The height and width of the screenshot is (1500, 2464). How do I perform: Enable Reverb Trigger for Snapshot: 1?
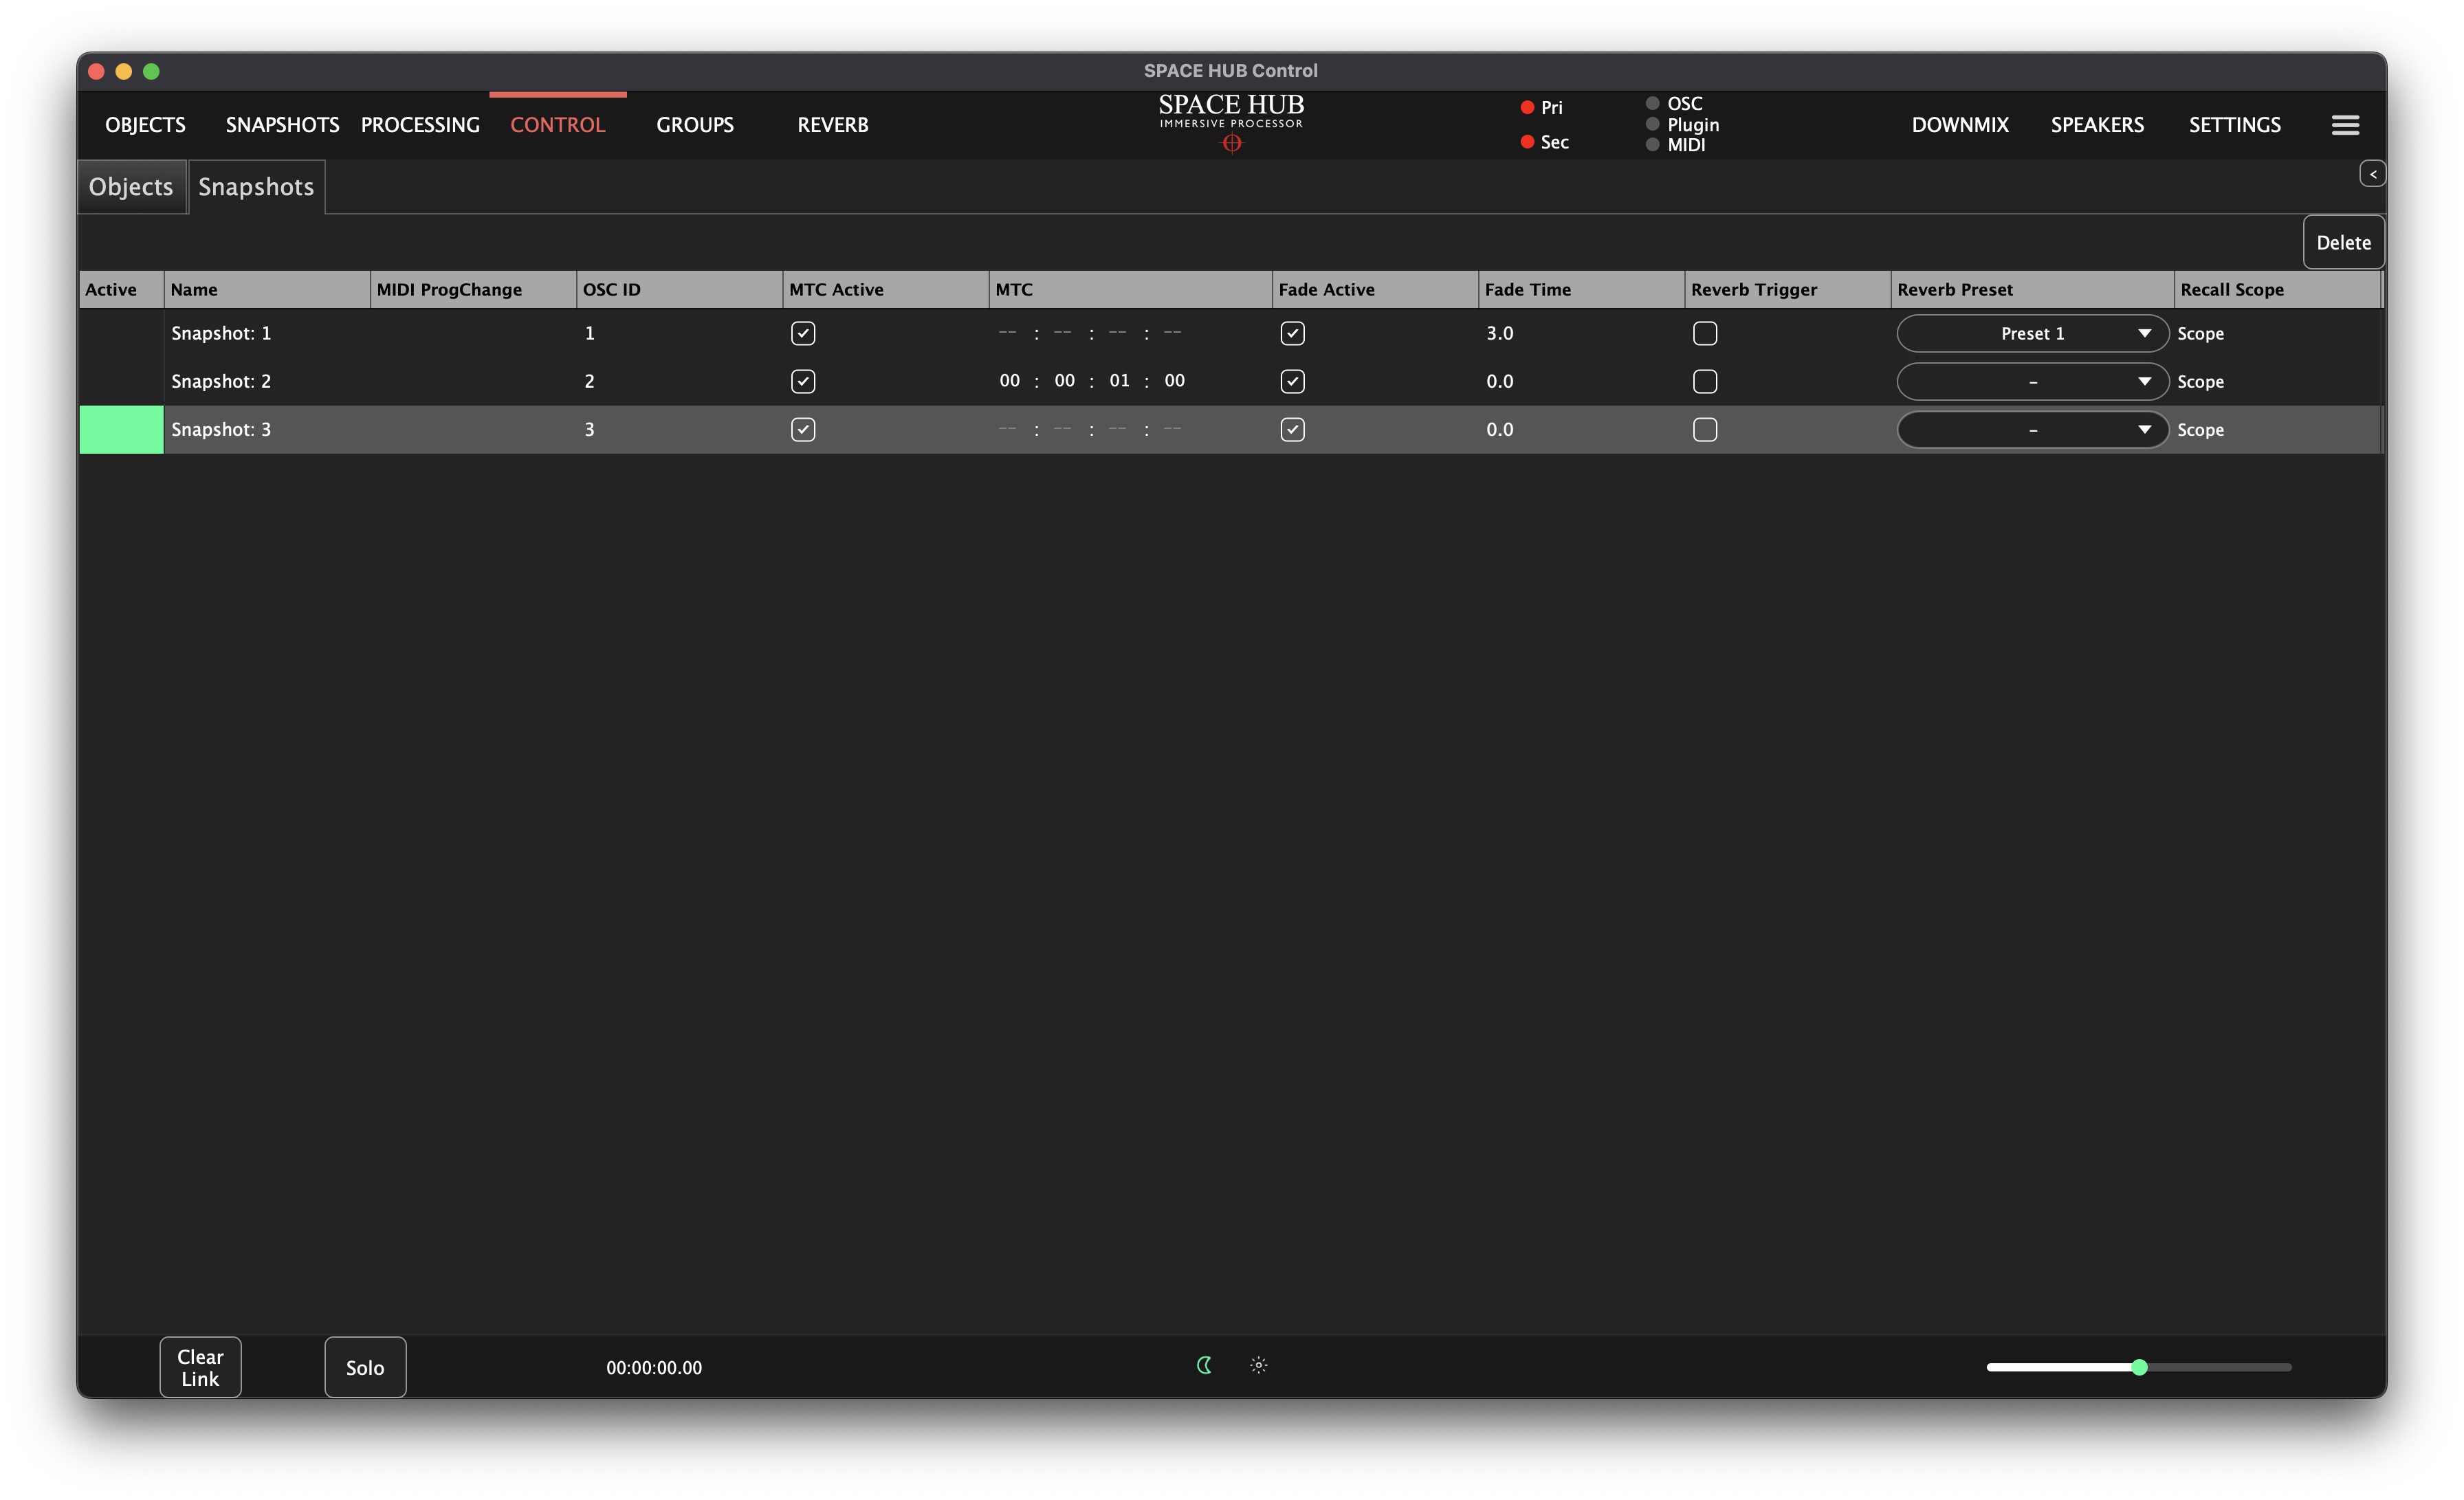click(1705, 333)
